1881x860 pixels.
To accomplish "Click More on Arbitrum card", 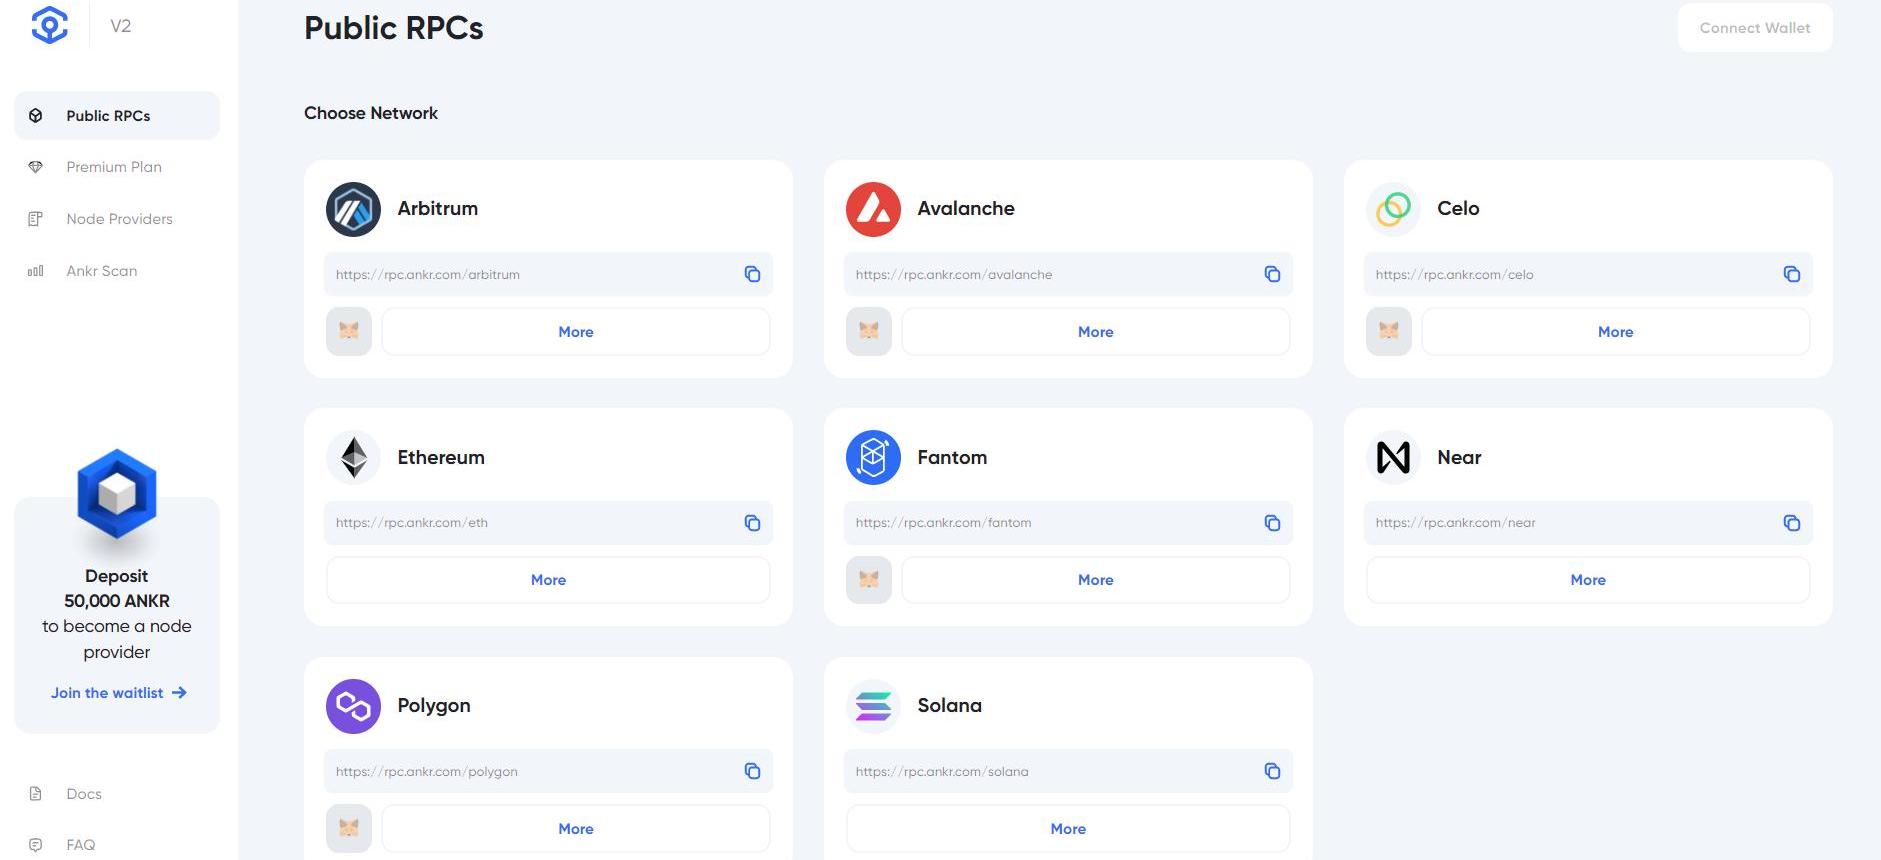I will click(x=576, y=331).
